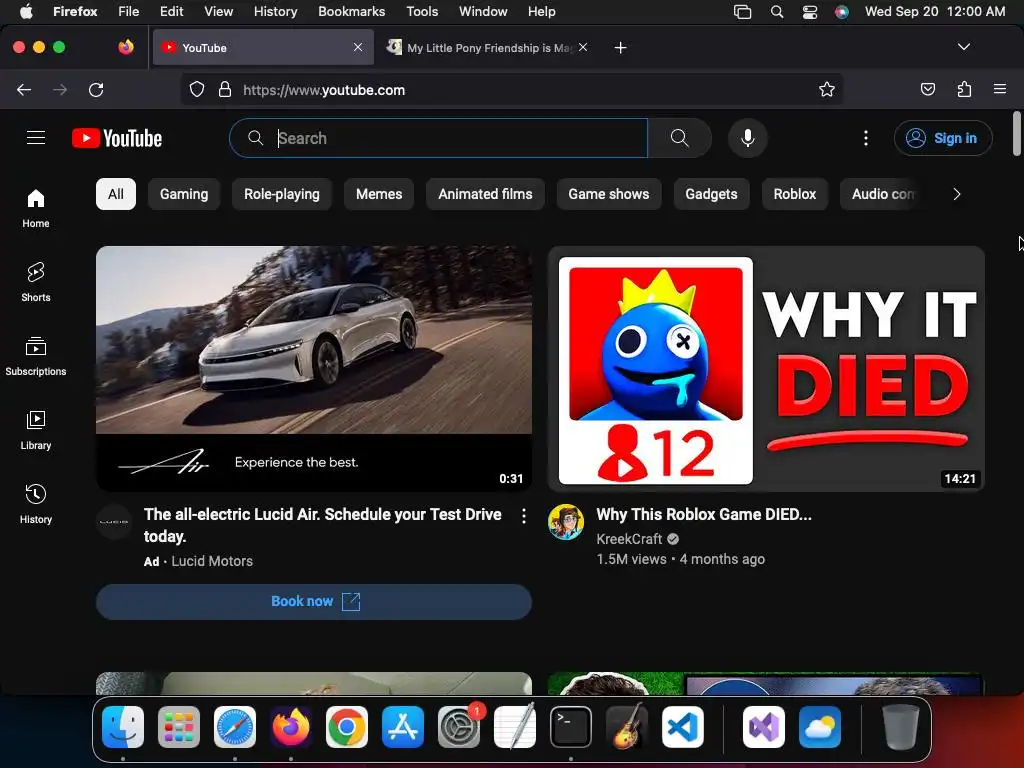This screenshot has width=1024, height=768.
Task: Open Firefox extensions puzzle icon
Action: point(964,89)
